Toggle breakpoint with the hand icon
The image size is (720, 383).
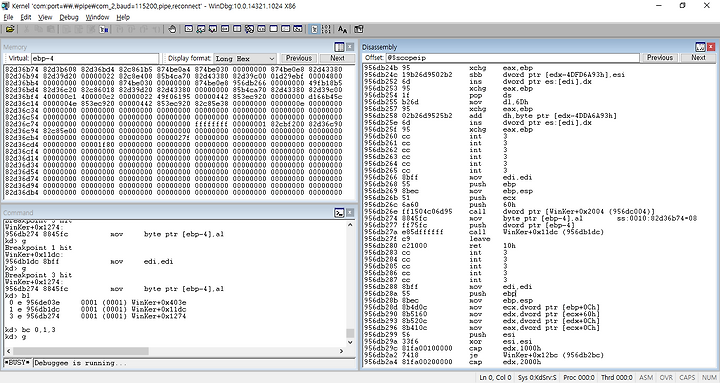click(172, 29)
